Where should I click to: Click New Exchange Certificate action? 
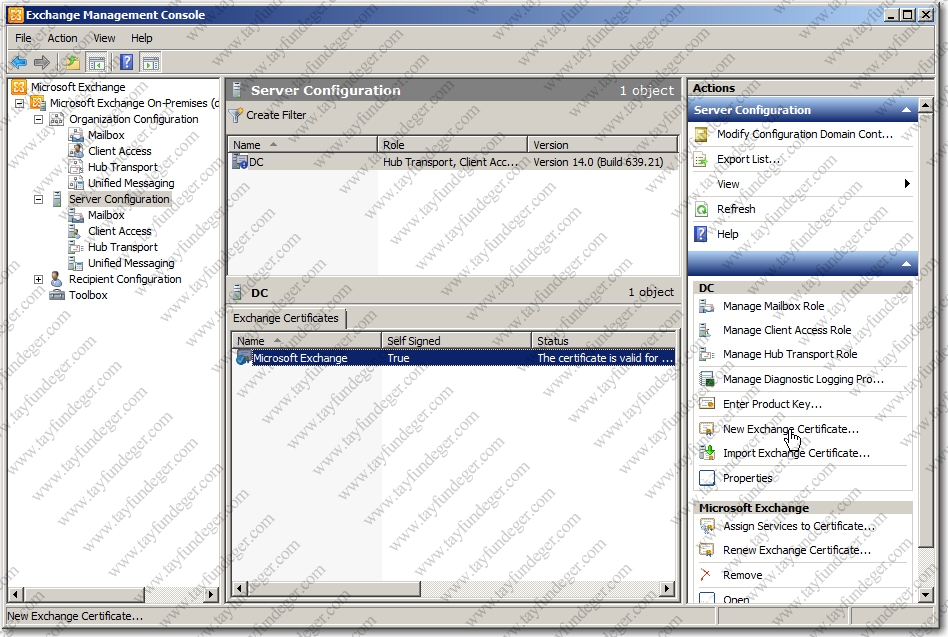(x=791, y=429)
